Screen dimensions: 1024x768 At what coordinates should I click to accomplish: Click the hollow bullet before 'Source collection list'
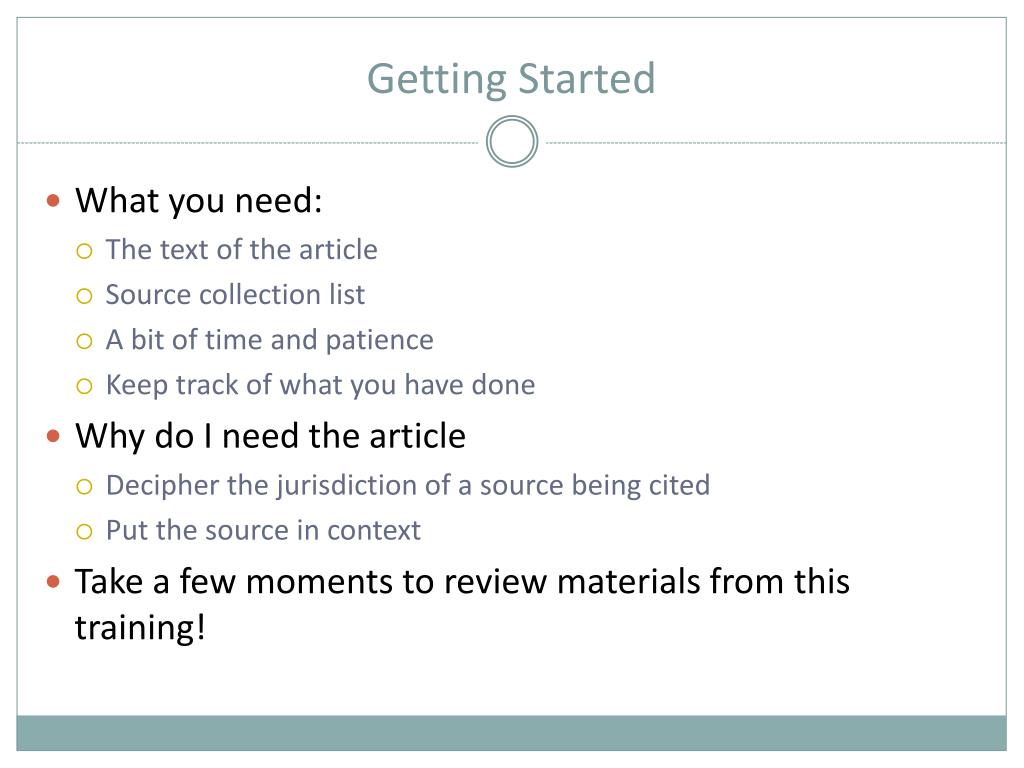(84, 296)
